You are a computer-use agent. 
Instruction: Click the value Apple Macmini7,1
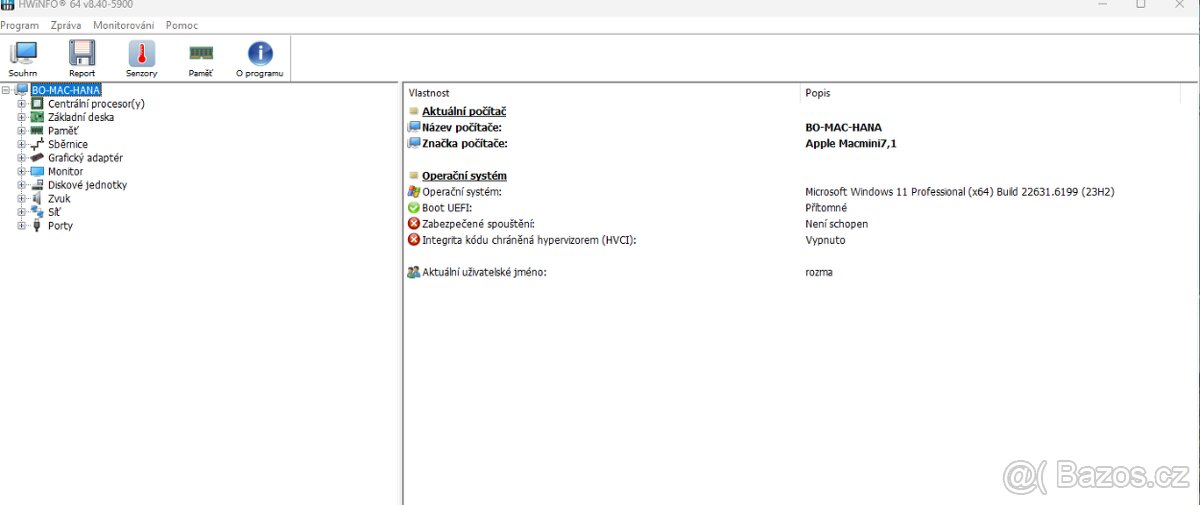851,143
